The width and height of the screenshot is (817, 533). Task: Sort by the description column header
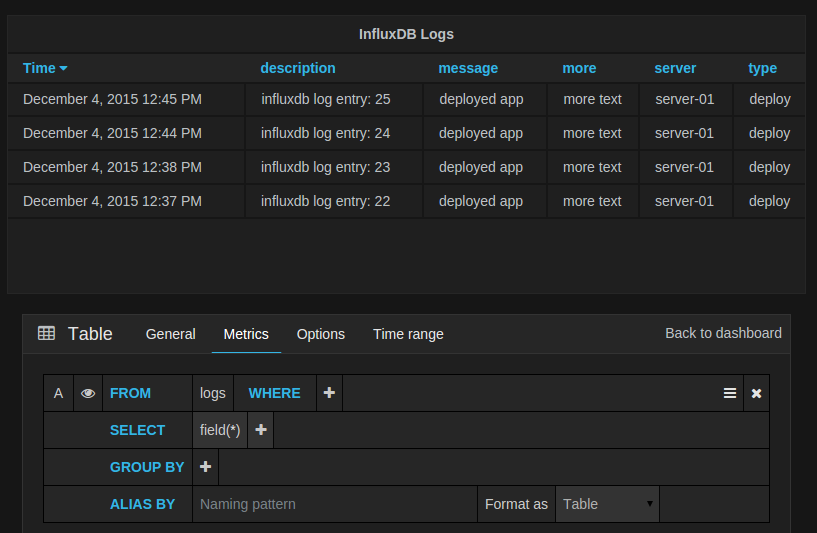point(298,68)
